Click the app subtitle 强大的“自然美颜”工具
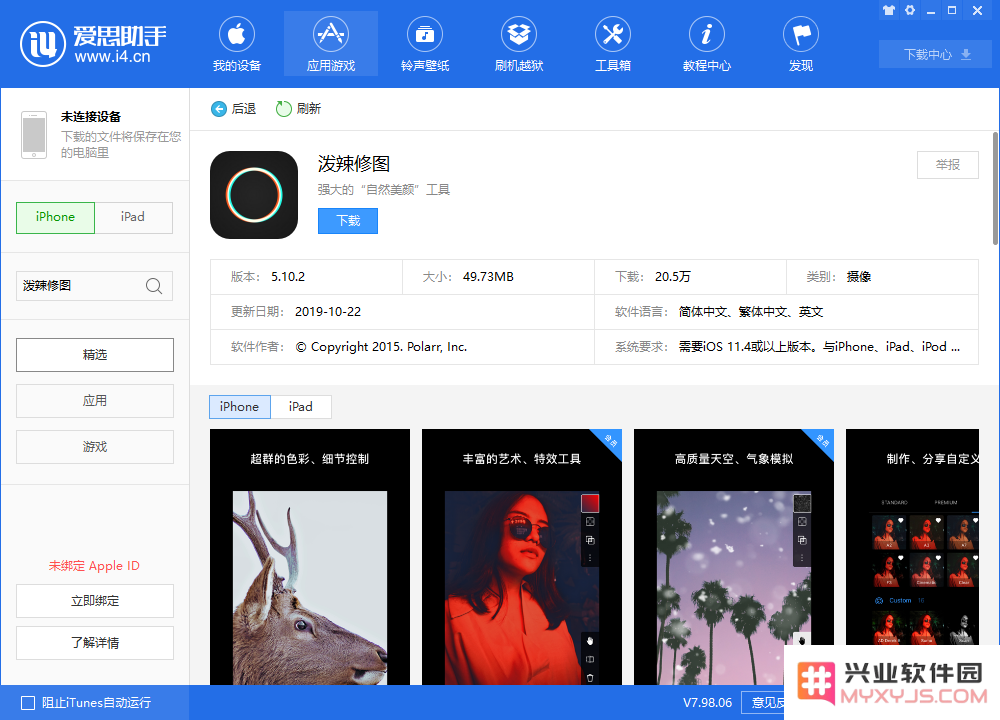 pos(384,190)
